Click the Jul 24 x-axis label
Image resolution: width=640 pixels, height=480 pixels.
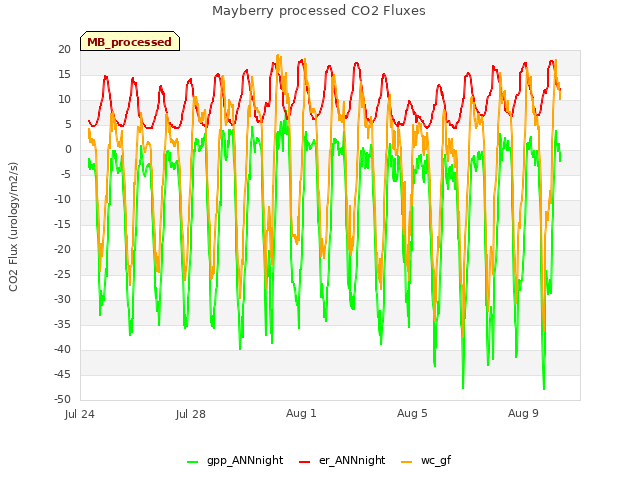(80, 414)
